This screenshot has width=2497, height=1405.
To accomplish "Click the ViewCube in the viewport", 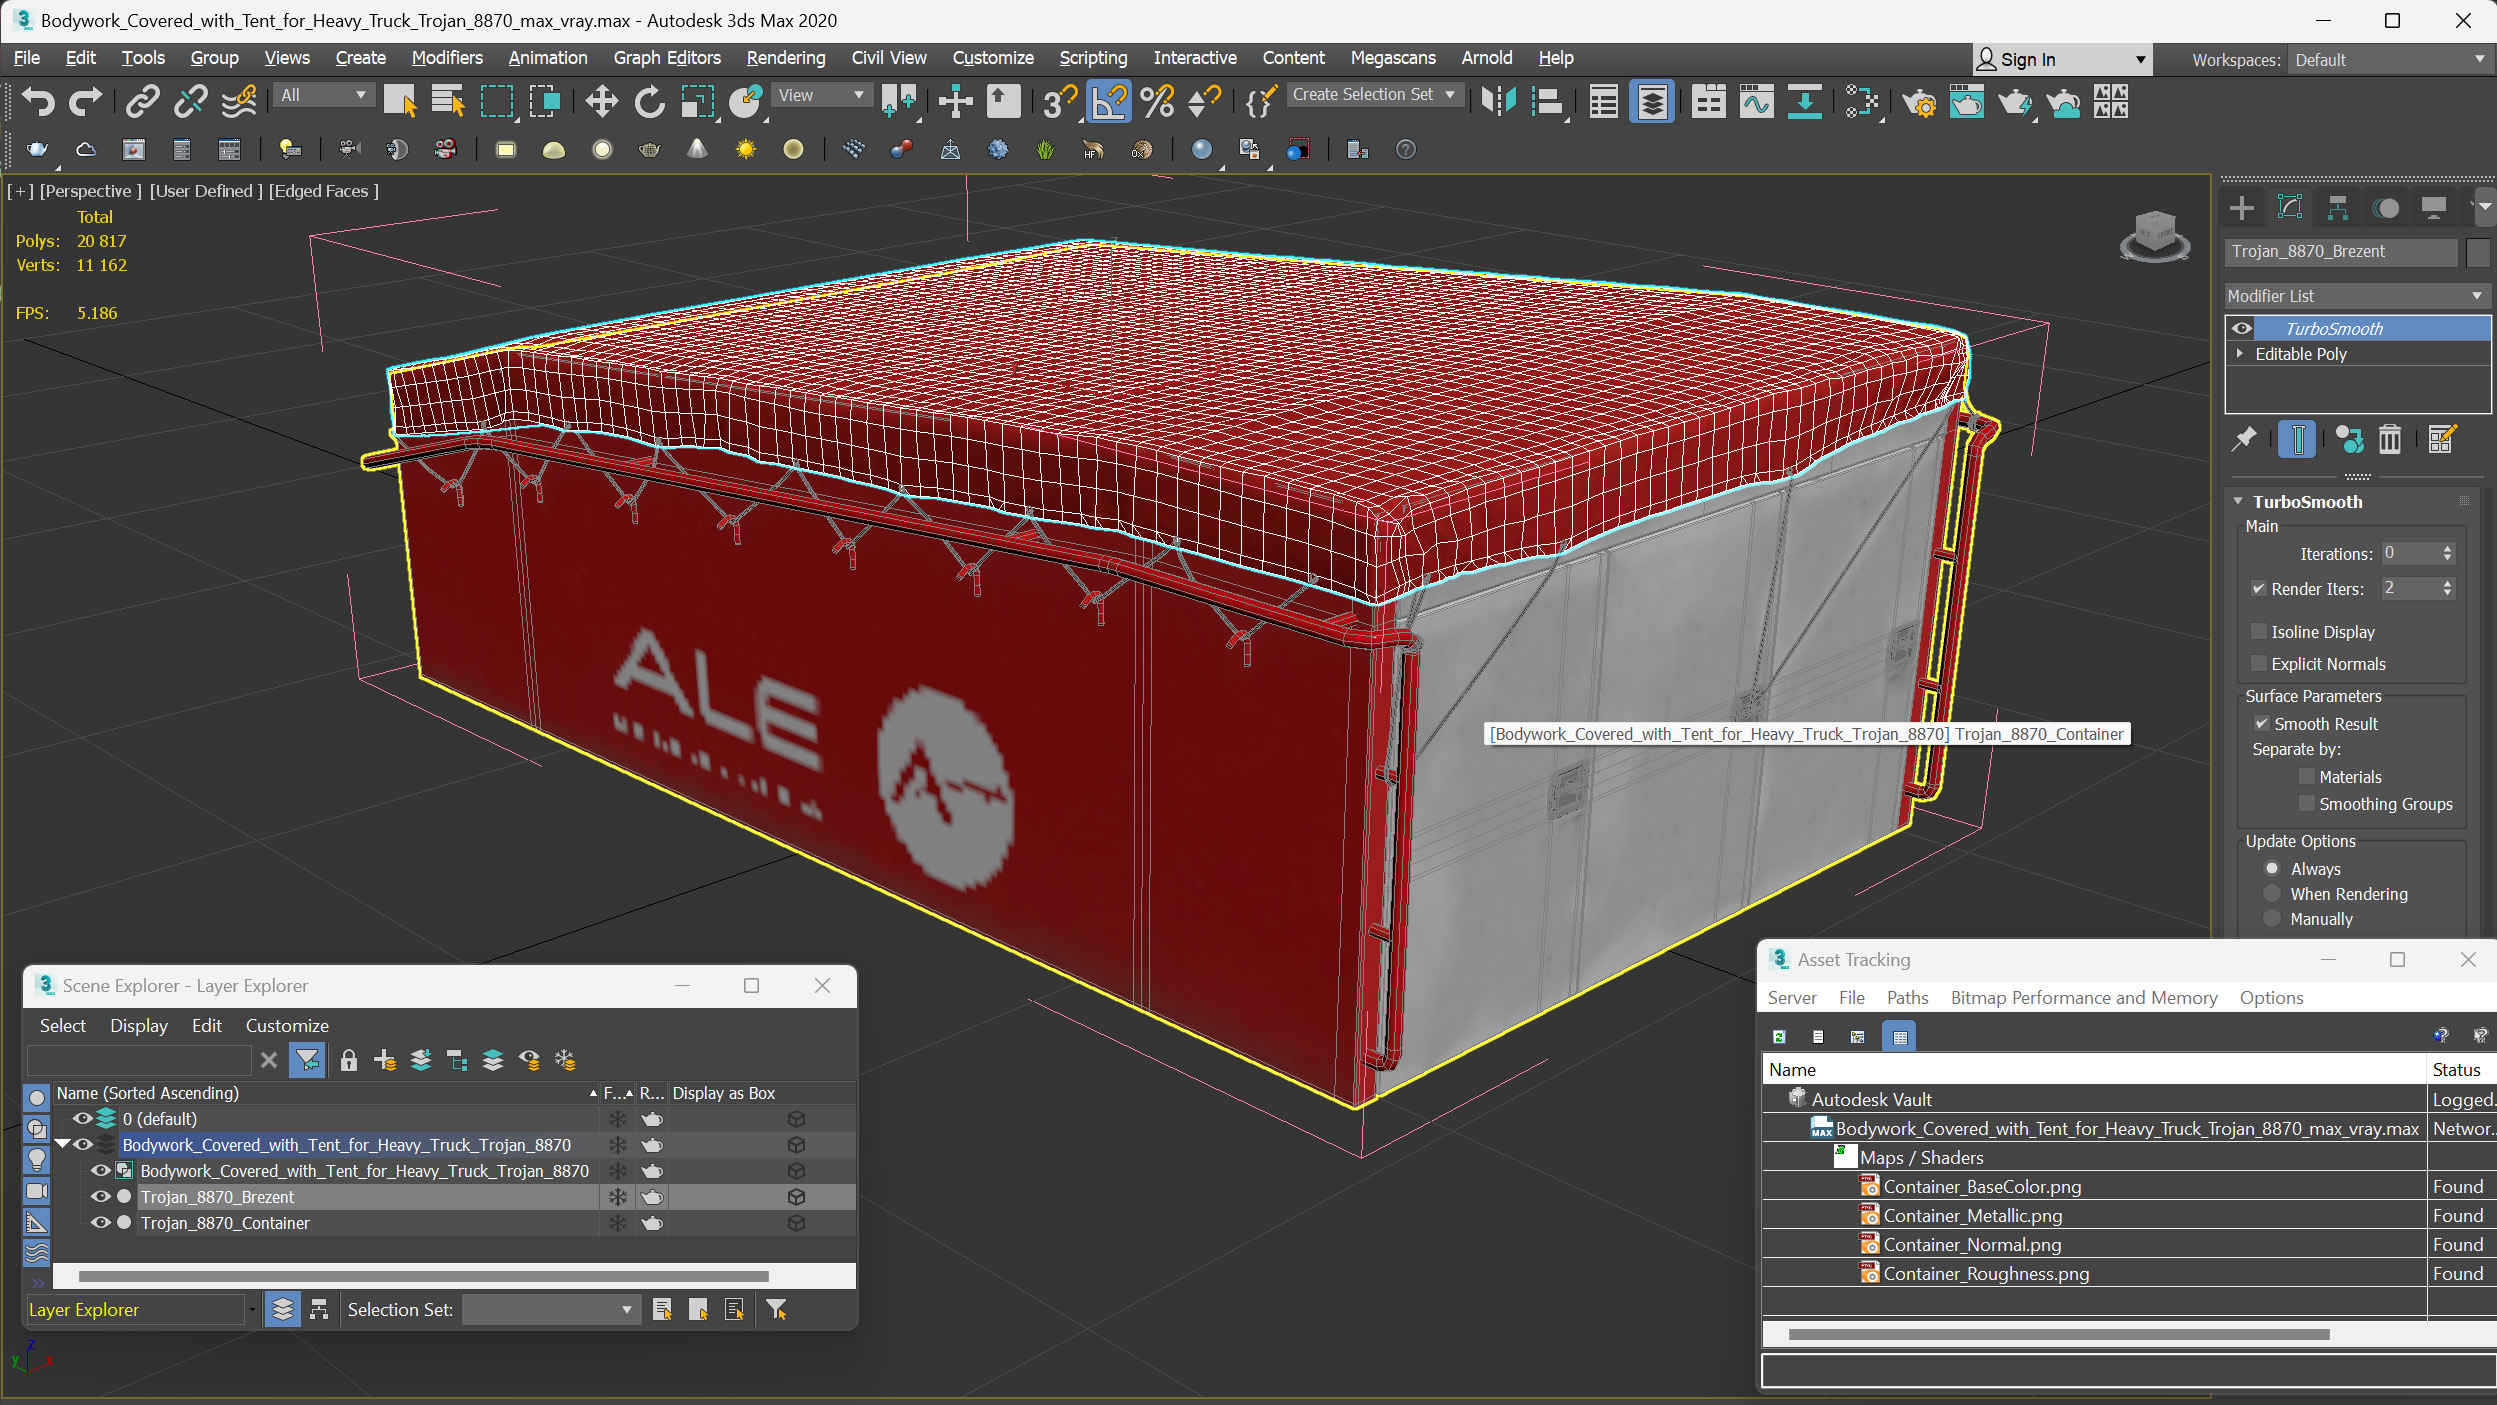I will 2154,237.
